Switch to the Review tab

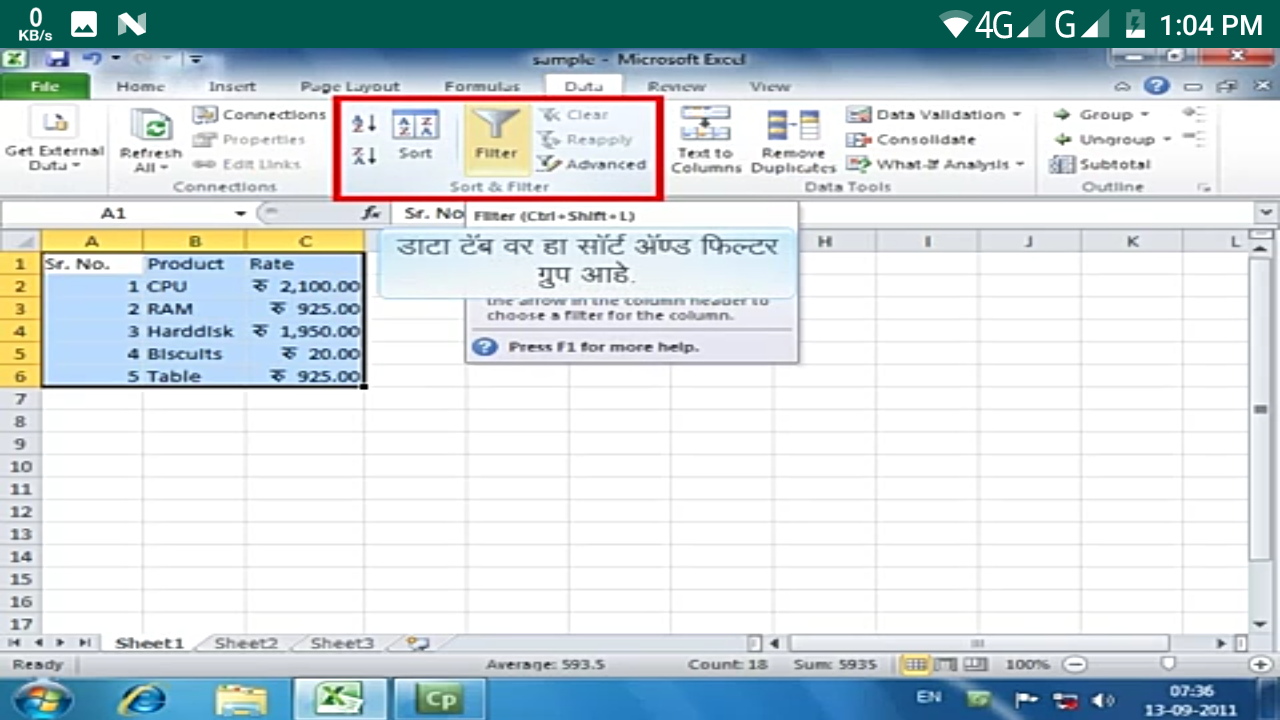pos(677,87)
